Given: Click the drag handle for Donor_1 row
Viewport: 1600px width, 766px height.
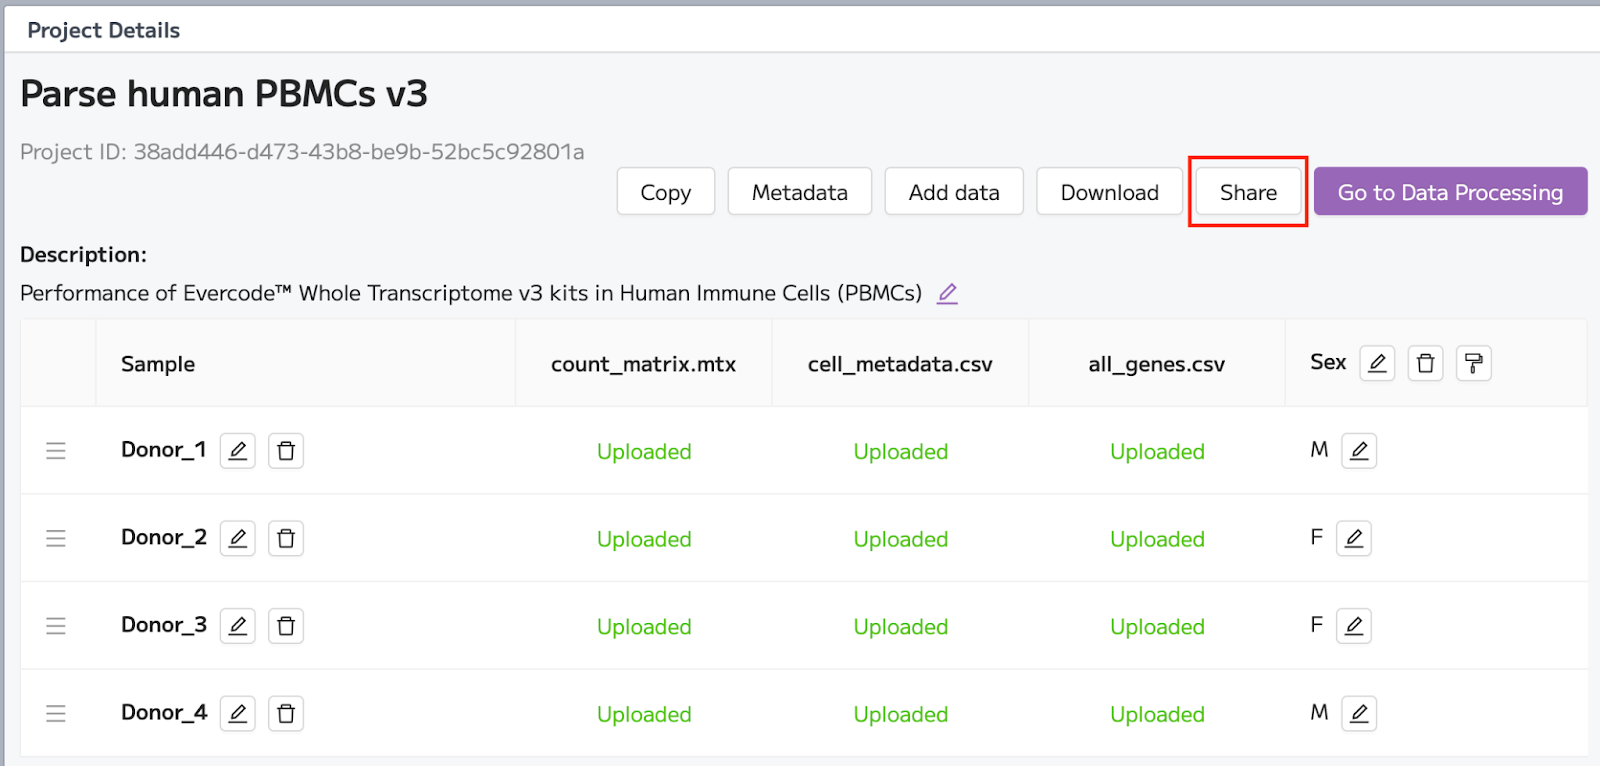Looking at the screenshot, I should pyautogui.click(x=56, y=451).
